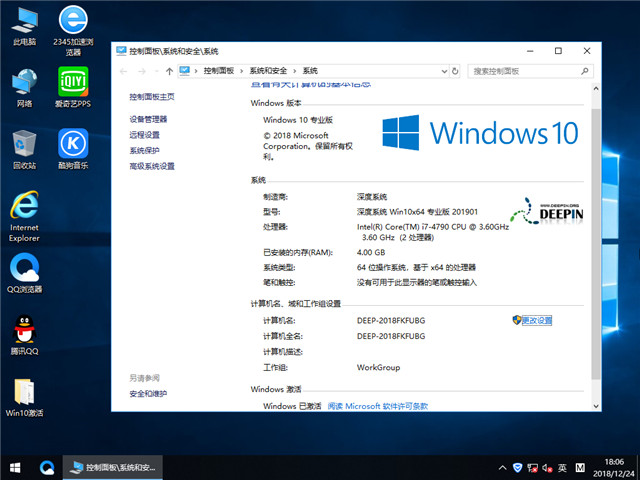Show hidden tray icons chevron

(503, 468)
